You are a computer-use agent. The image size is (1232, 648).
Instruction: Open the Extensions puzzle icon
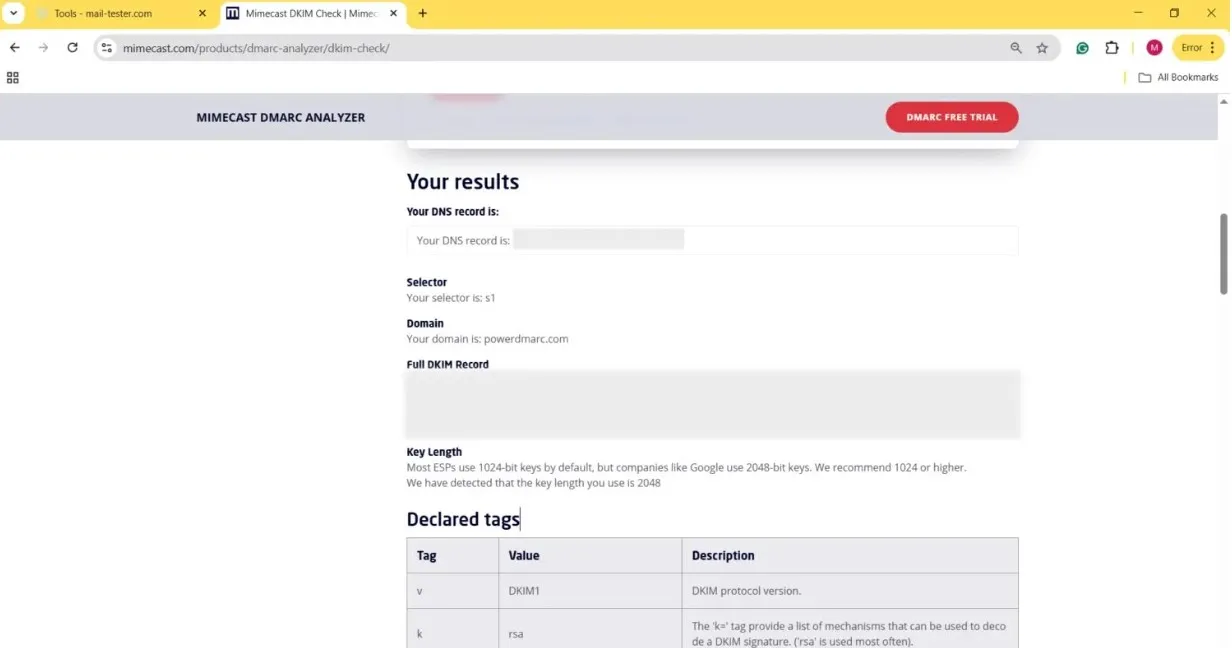tap(1112, 48)
